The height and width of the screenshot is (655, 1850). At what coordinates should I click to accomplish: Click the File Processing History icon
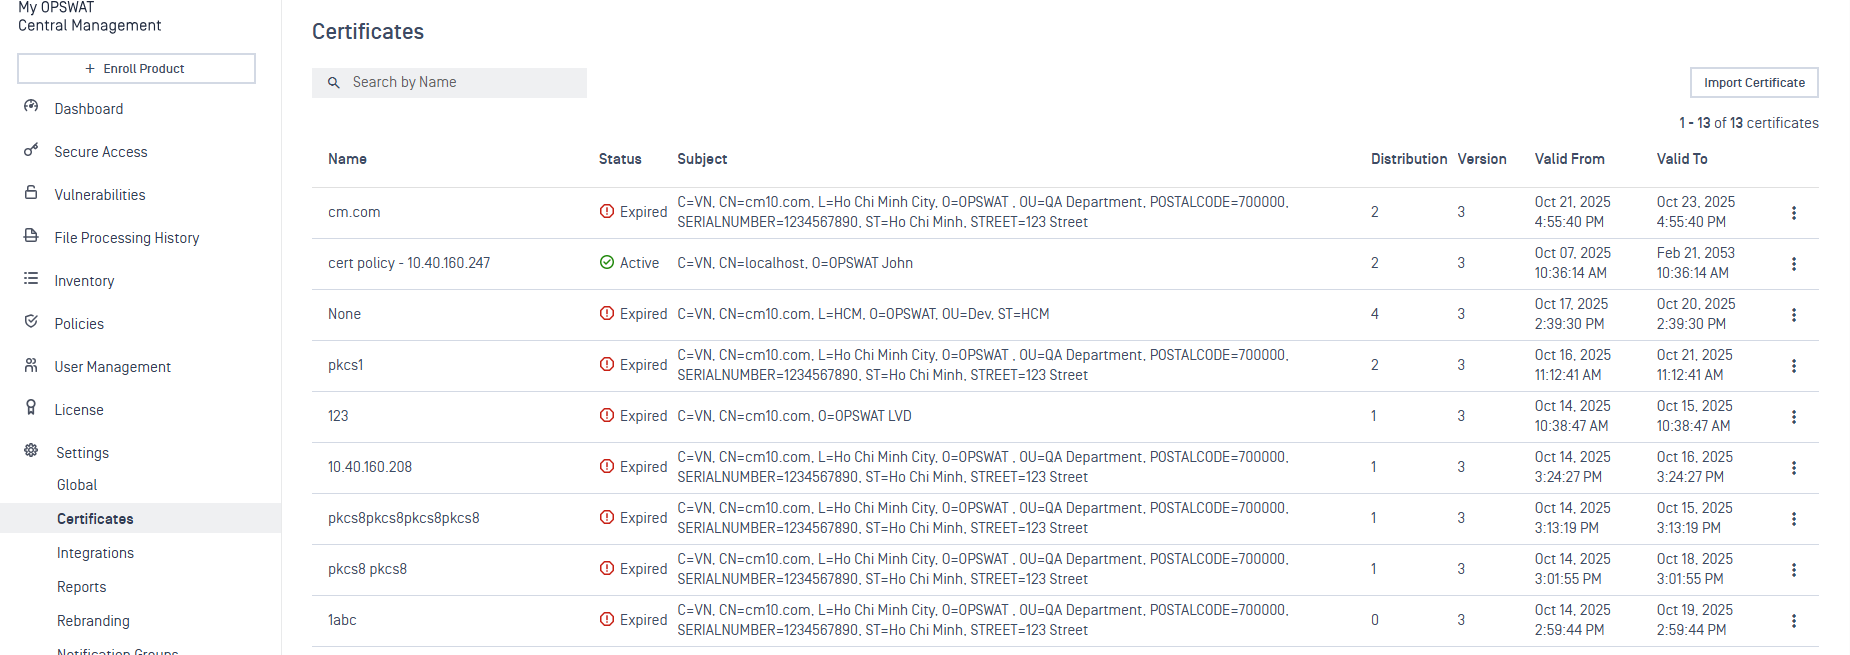pos(31,236)
